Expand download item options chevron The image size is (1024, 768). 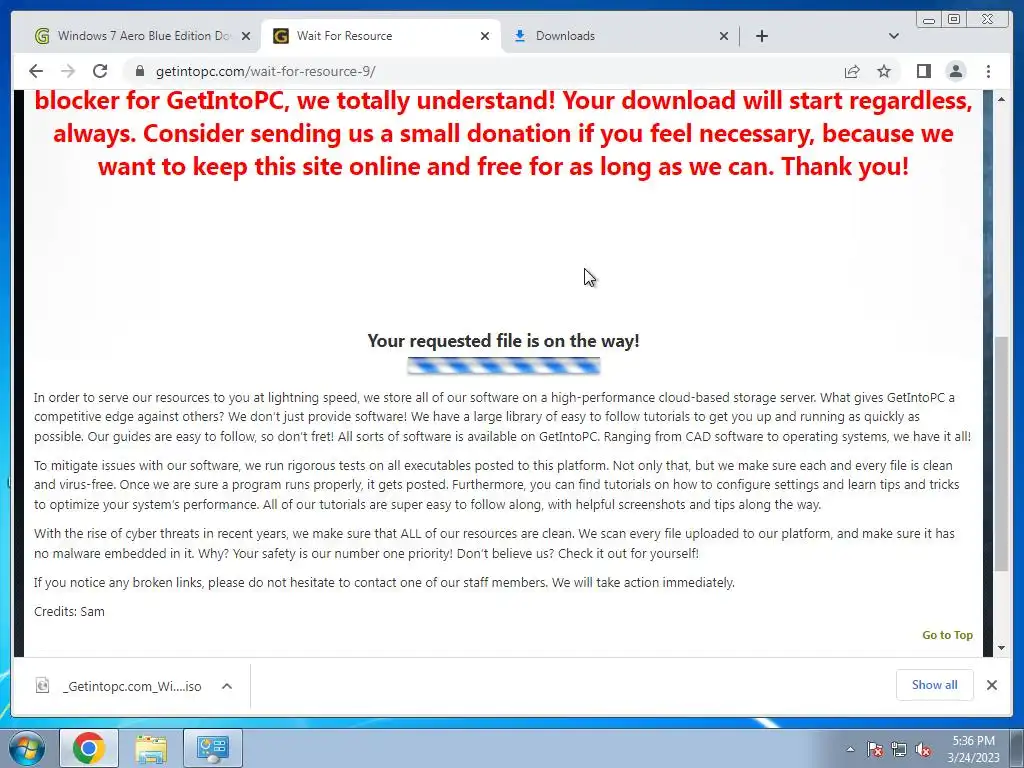point(227,686)
